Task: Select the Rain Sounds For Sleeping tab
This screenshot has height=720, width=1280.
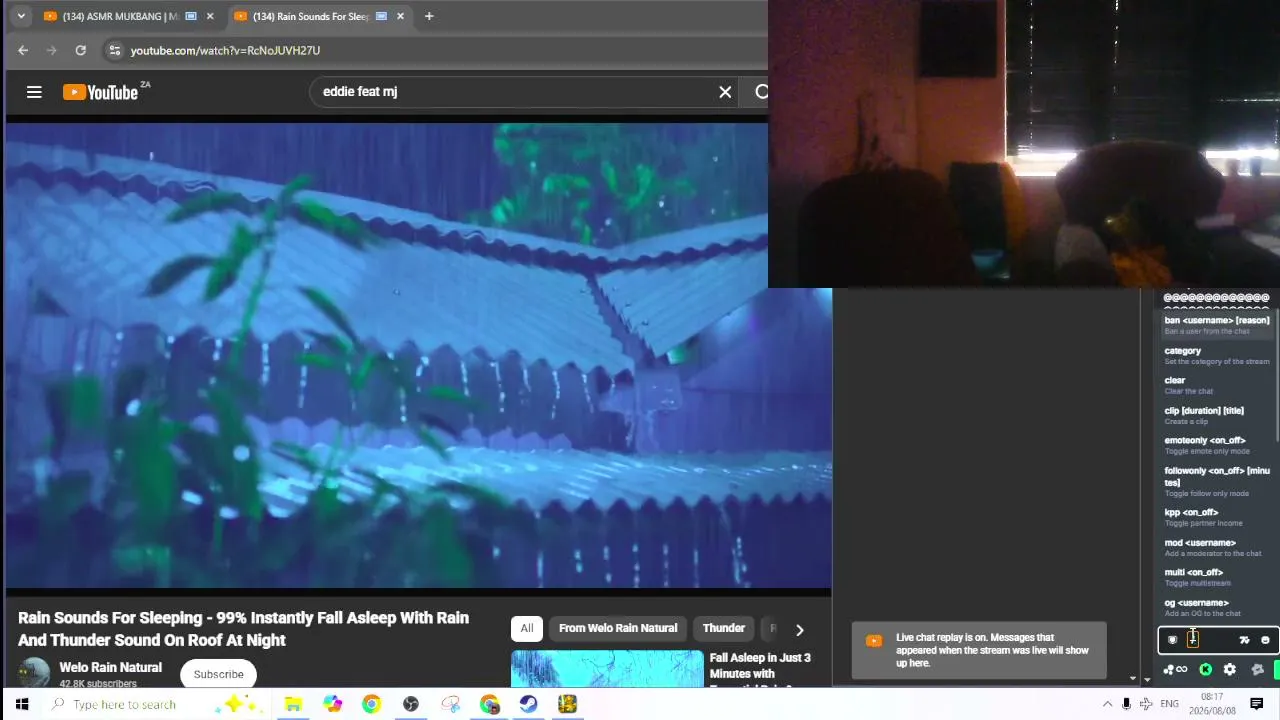Action: tap(320, 16)
